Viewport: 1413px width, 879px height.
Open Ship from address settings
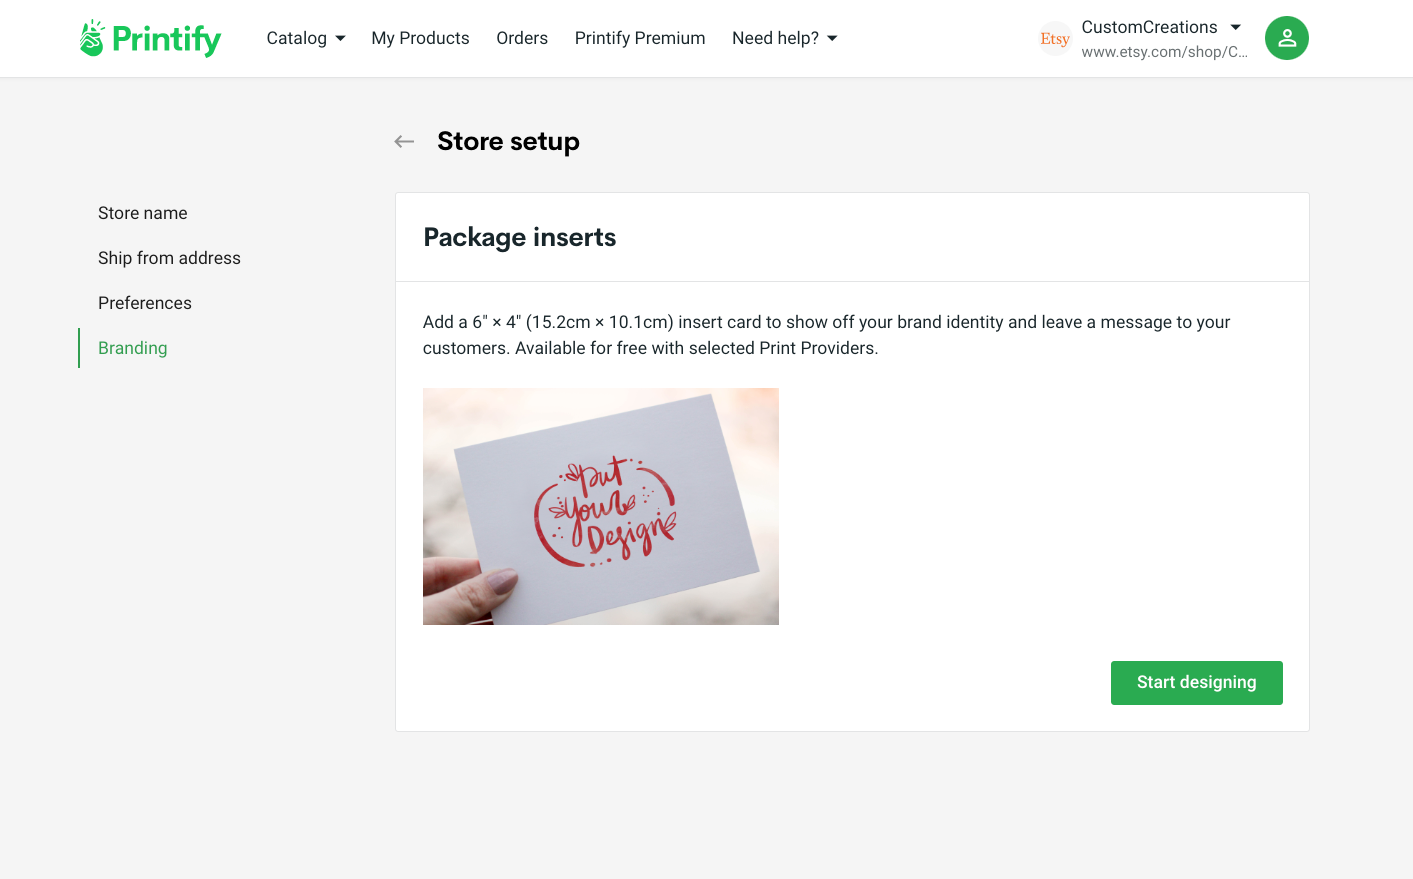click(169, 258)
